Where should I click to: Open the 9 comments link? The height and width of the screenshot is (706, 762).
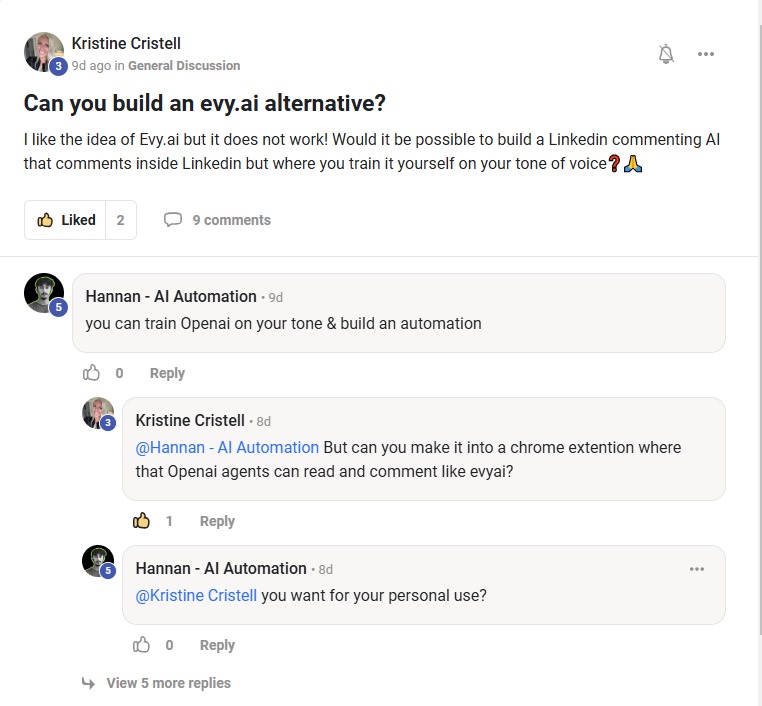(231, 220)
